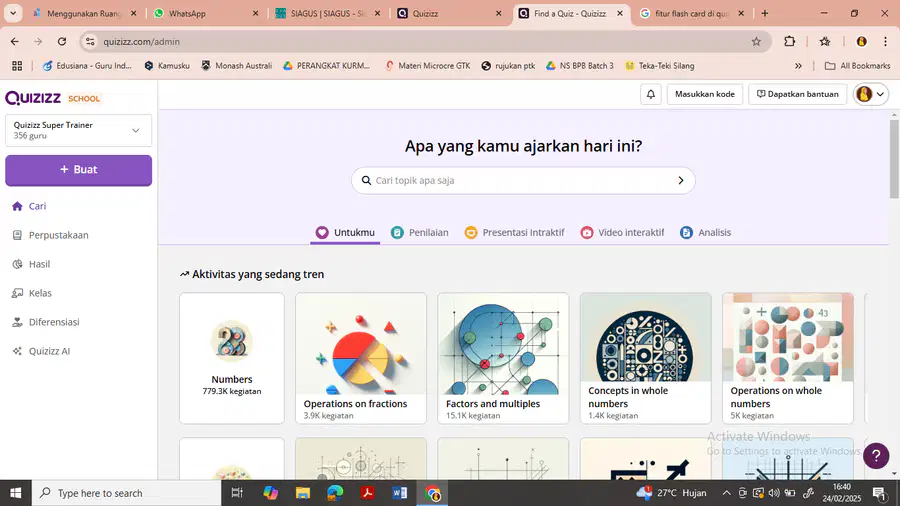
Task: Open Quizizz AI from sidebar
Action: click(49, 351)
